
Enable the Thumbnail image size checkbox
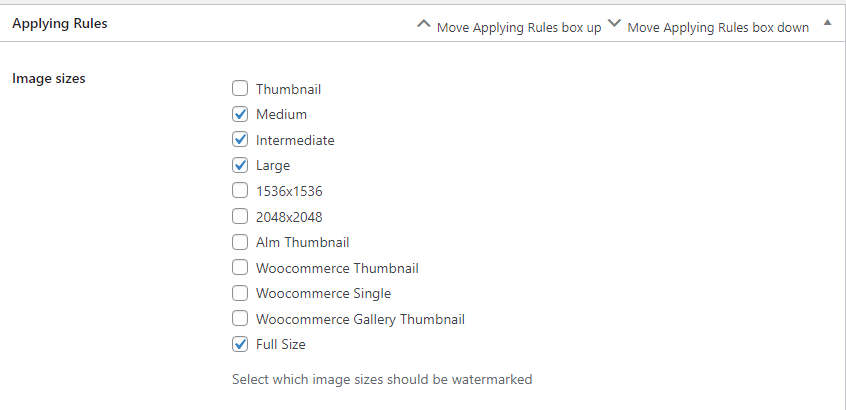(240, 88)
